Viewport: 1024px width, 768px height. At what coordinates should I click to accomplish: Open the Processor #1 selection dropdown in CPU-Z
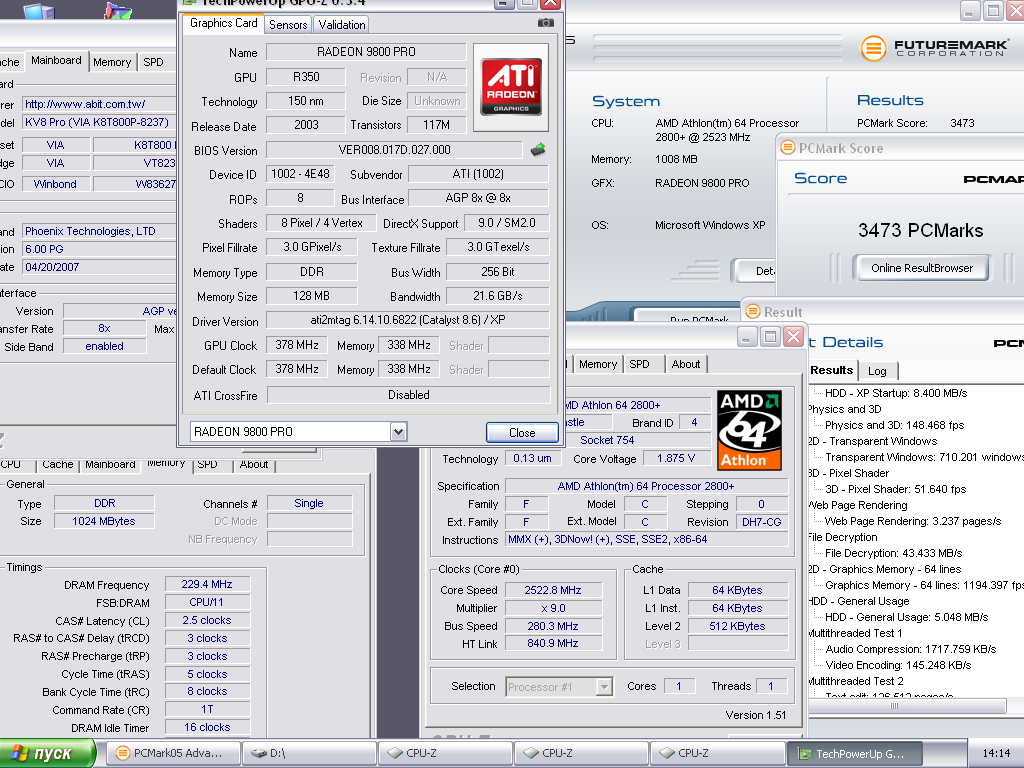pyautogui.click(x=604, y=686)
